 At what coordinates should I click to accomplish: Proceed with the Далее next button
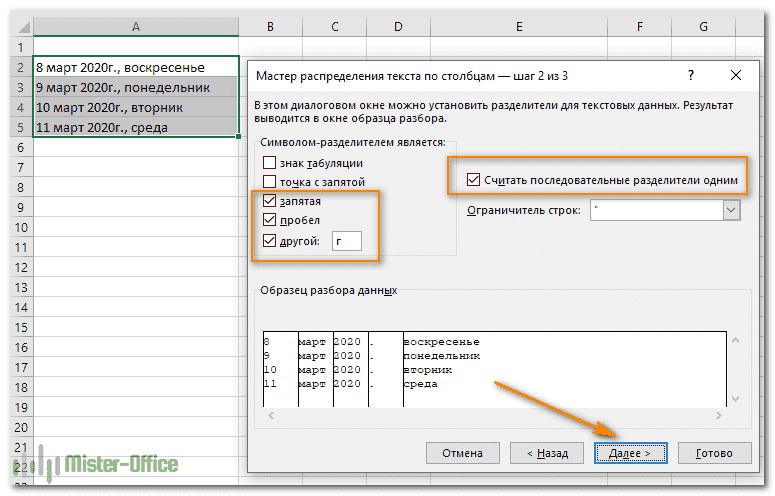pos(630,453)
